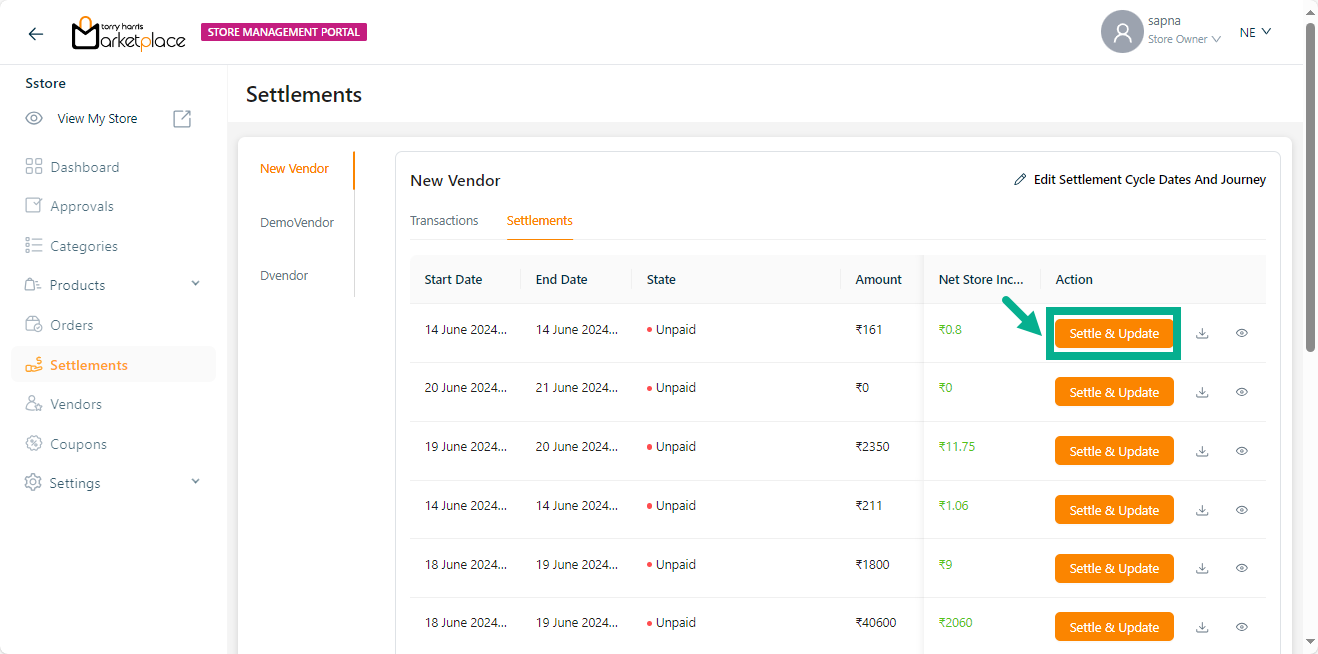Click the page vertical scrollbar

point(1310,190)
